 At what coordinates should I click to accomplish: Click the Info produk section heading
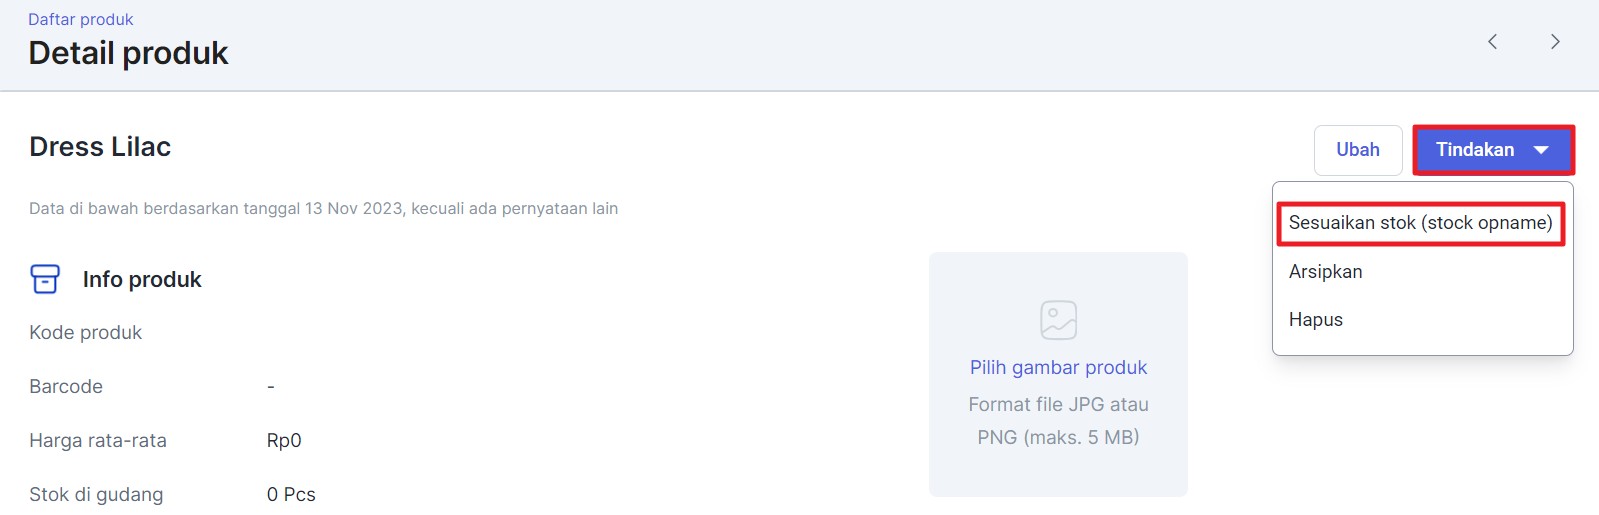[142, 280]
